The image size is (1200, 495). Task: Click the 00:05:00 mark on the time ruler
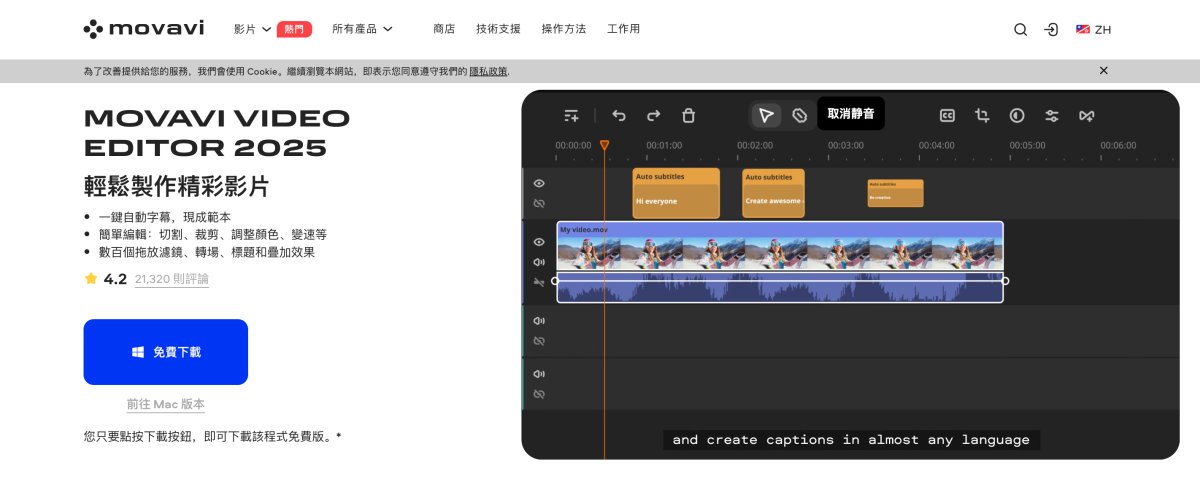pos(1027,145)
